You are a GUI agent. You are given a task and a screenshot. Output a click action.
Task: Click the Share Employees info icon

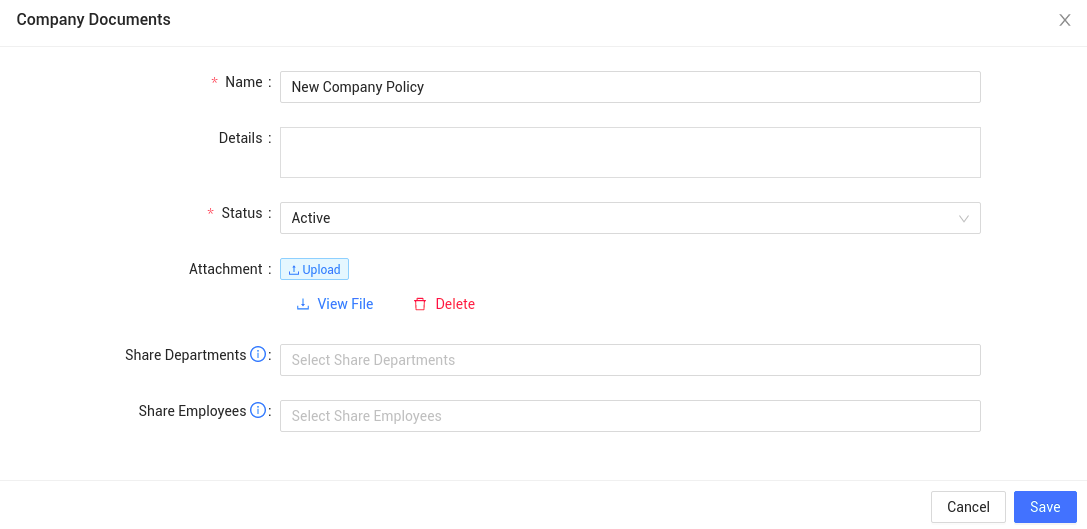258,411
